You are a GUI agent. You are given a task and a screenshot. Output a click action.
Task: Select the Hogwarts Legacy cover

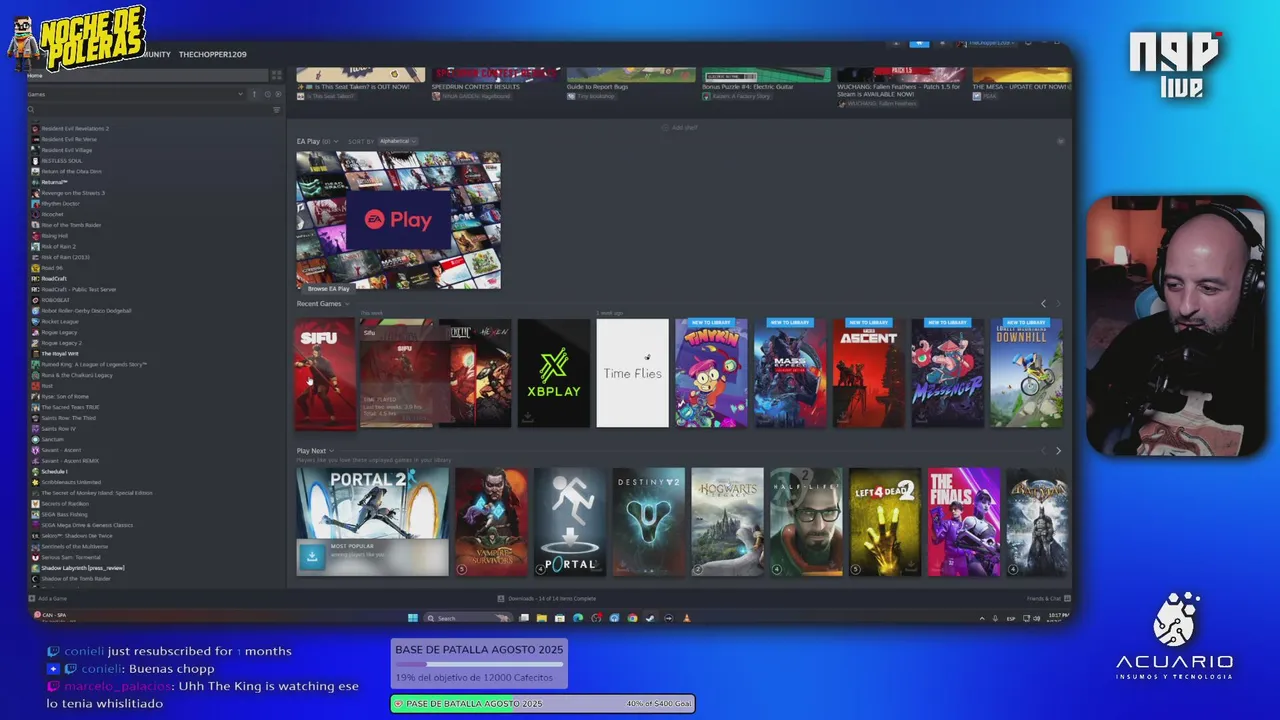(727, 522)
